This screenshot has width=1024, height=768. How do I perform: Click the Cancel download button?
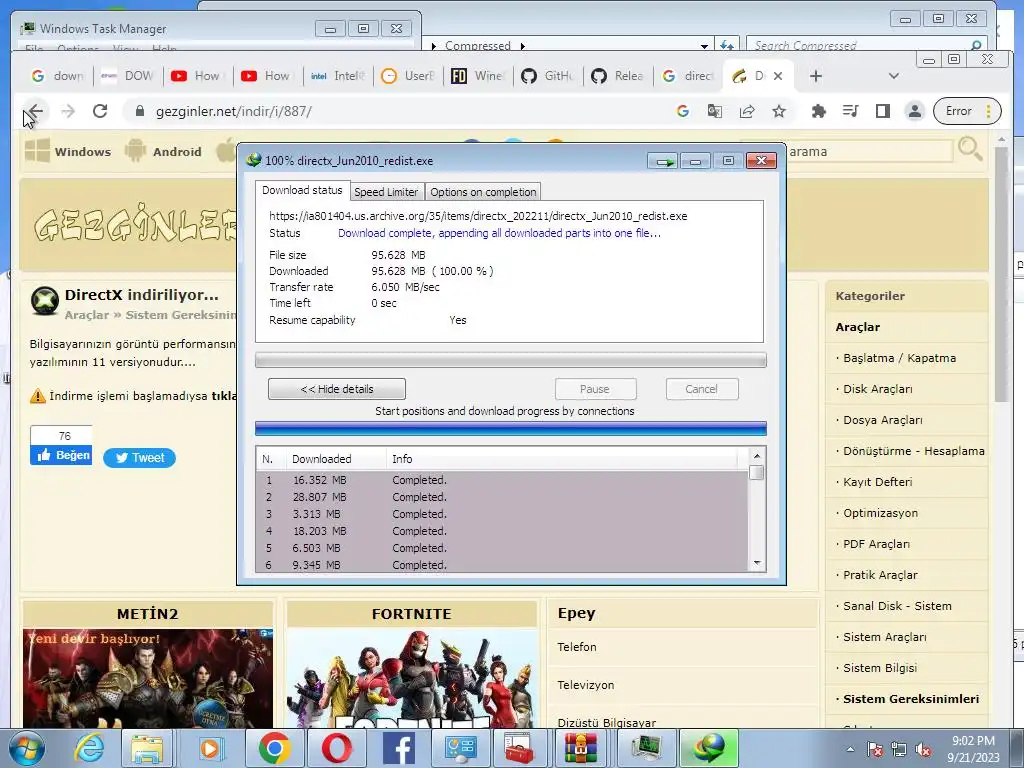click(x=702, y=389)
